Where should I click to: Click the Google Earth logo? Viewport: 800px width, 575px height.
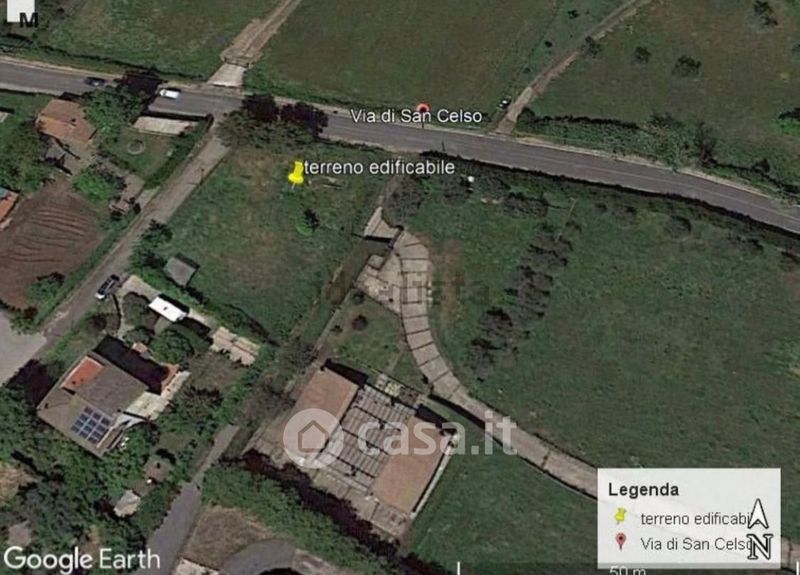[x=82, y=560]
